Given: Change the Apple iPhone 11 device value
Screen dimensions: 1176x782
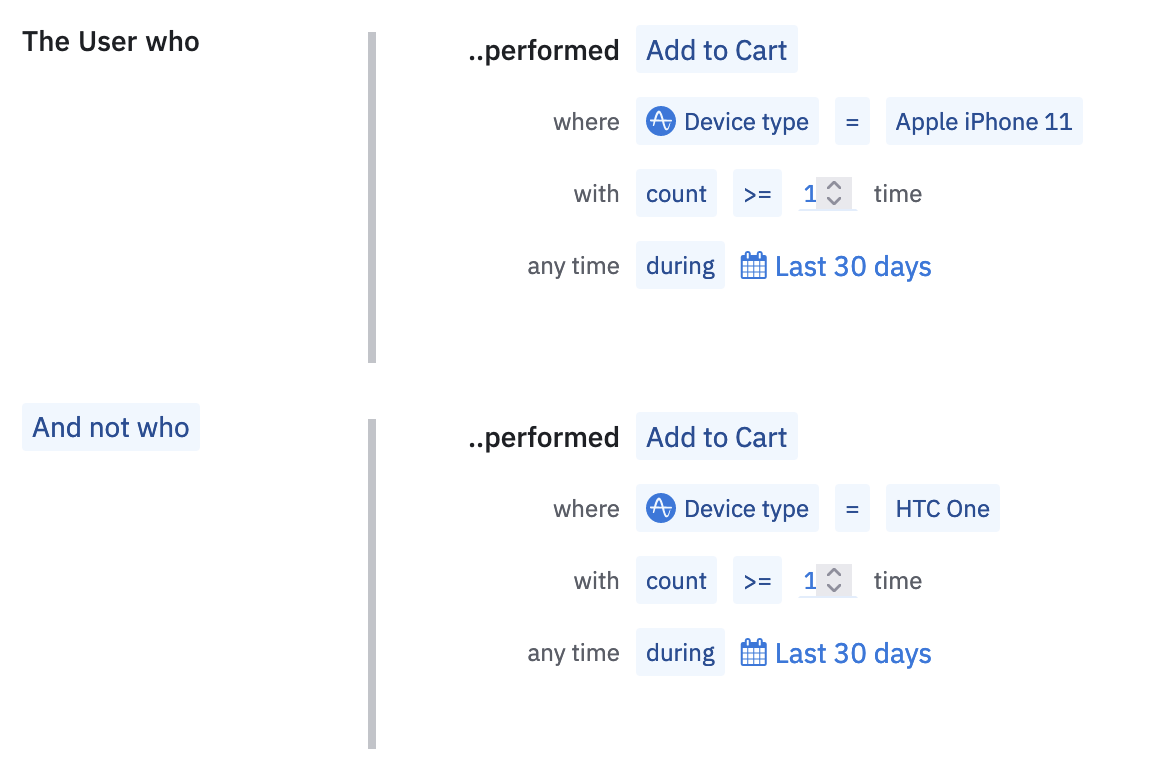Looking at the screenshot, I should 983,122.
